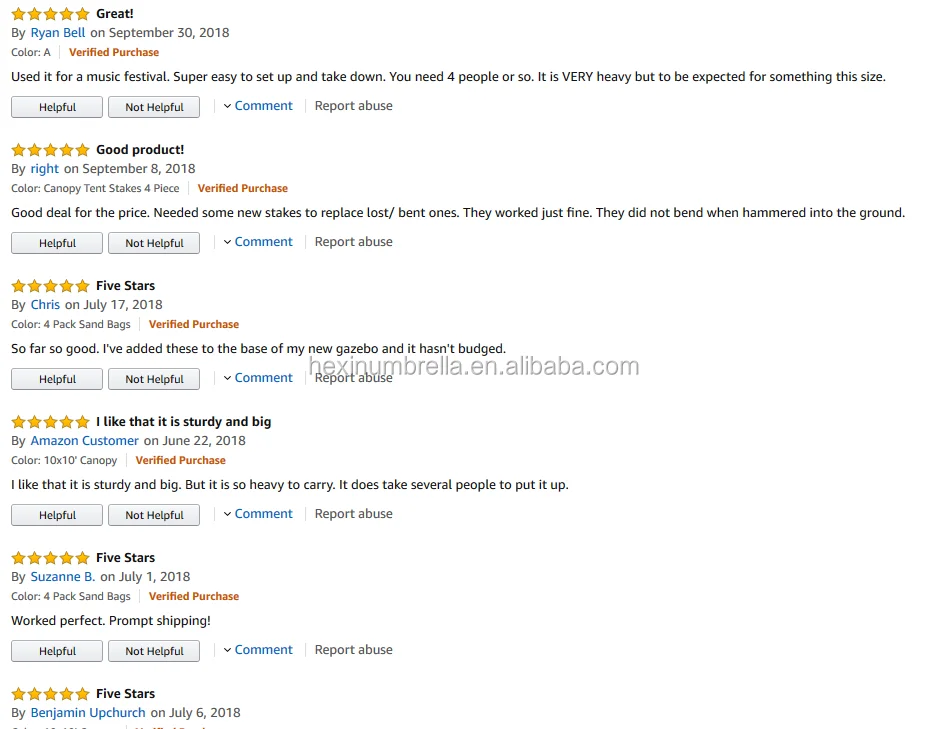Report abuse on Ryan Bell's review

pos(353,106)
